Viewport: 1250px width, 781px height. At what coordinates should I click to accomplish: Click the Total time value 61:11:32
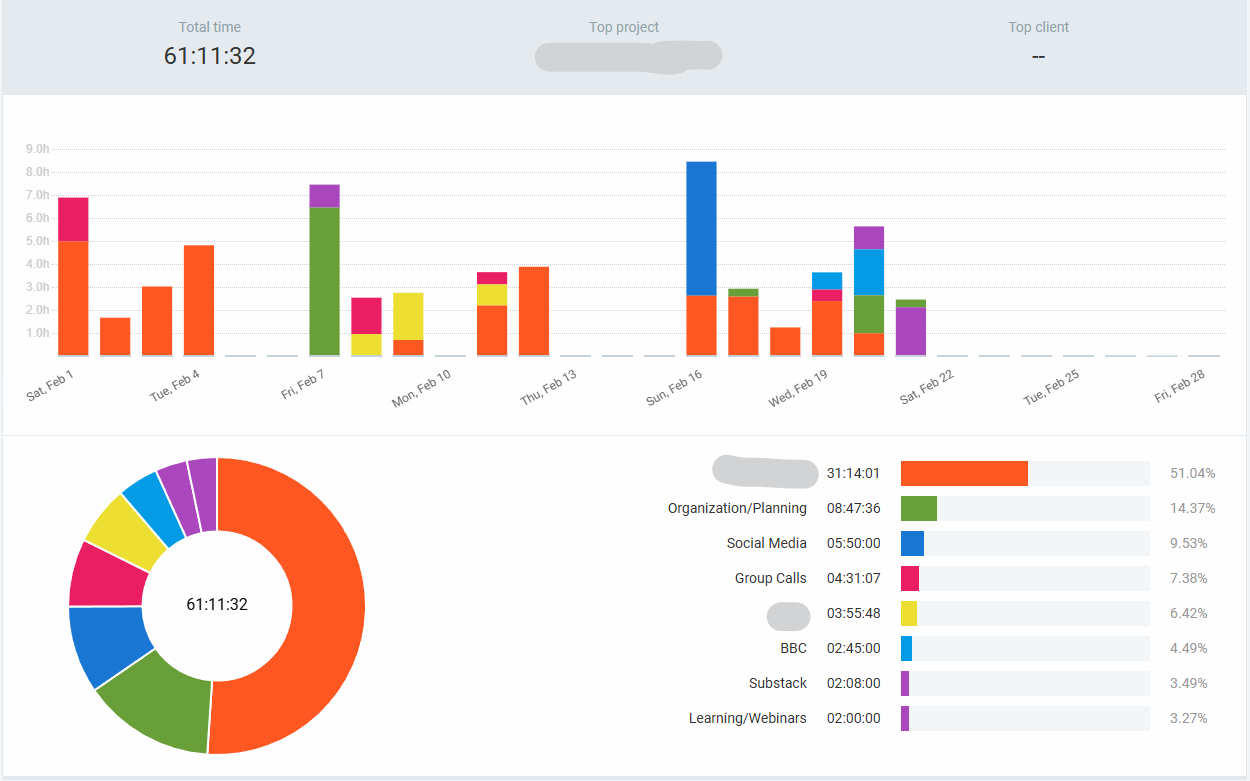tap(210, 56)
